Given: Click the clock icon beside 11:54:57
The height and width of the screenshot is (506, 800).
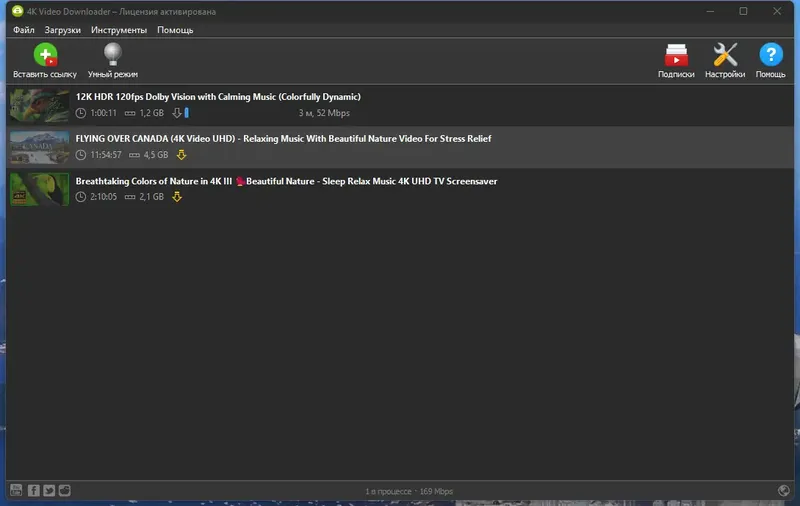Looking at the screenshot, I should 81,155.
